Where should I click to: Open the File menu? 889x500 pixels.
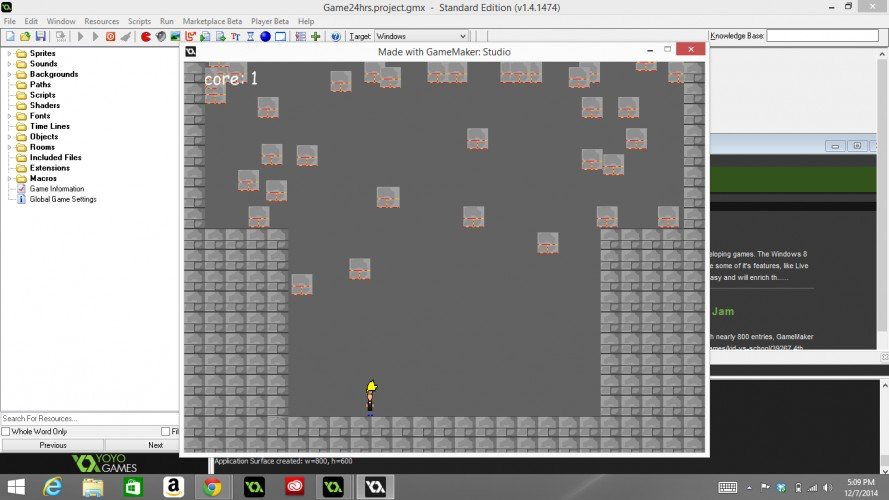coord(10,21)
